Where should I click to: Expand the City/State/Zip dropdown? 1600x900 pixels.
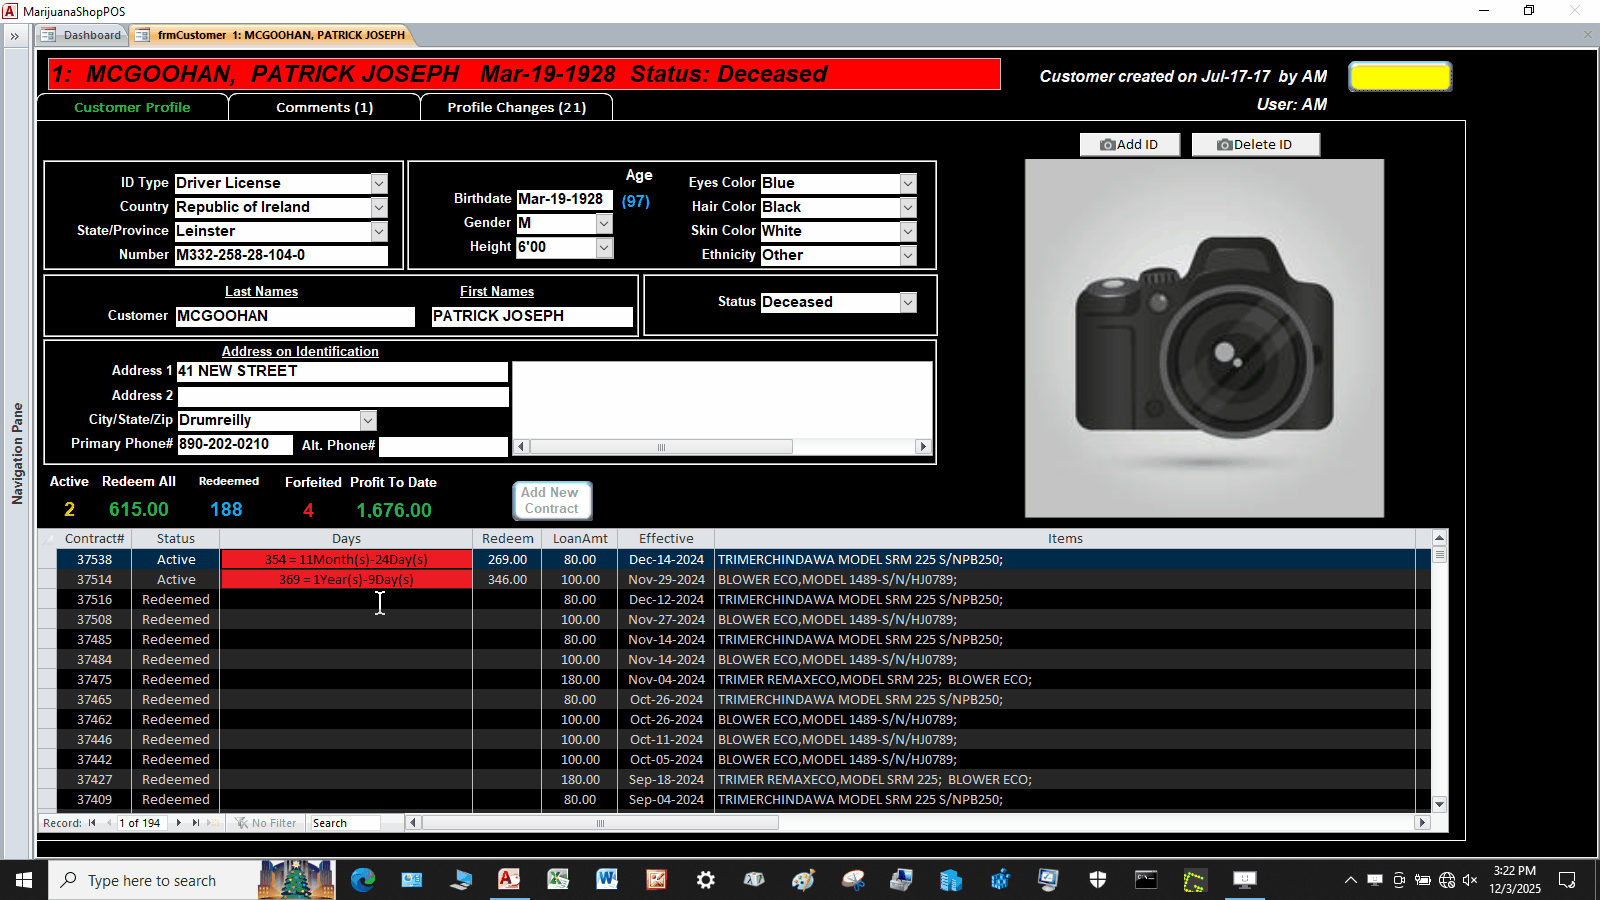tap(368, 420)
